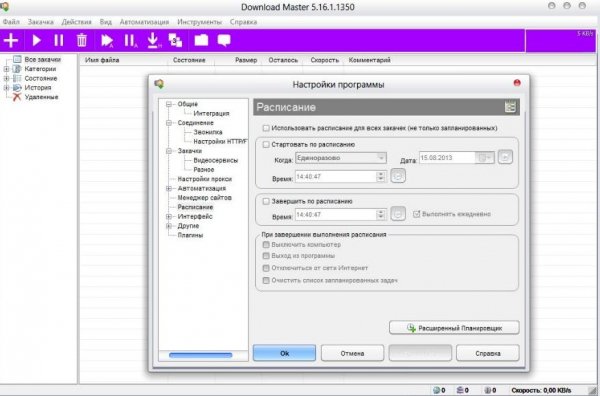
Task: Open the Инструменты menu
Action: coord(199,22)
